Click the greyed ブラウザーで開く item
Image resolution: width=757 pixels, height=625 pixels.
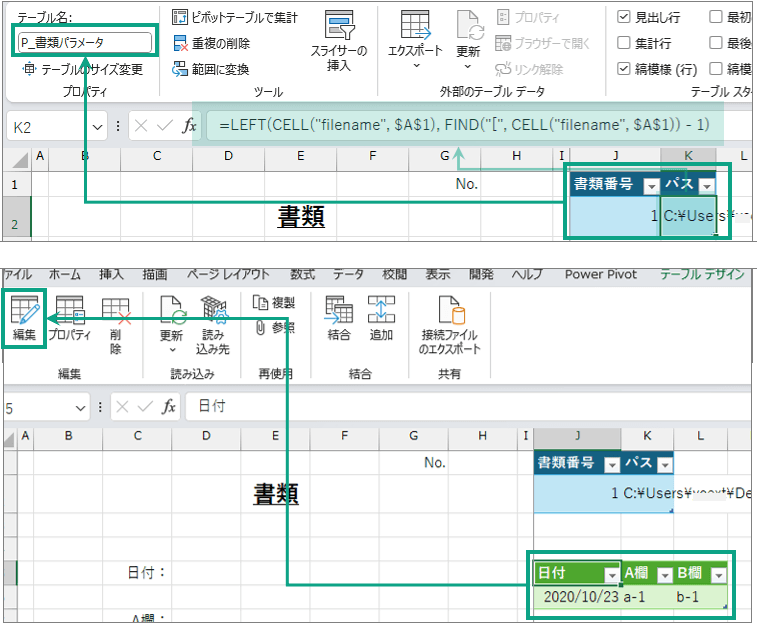542,43
